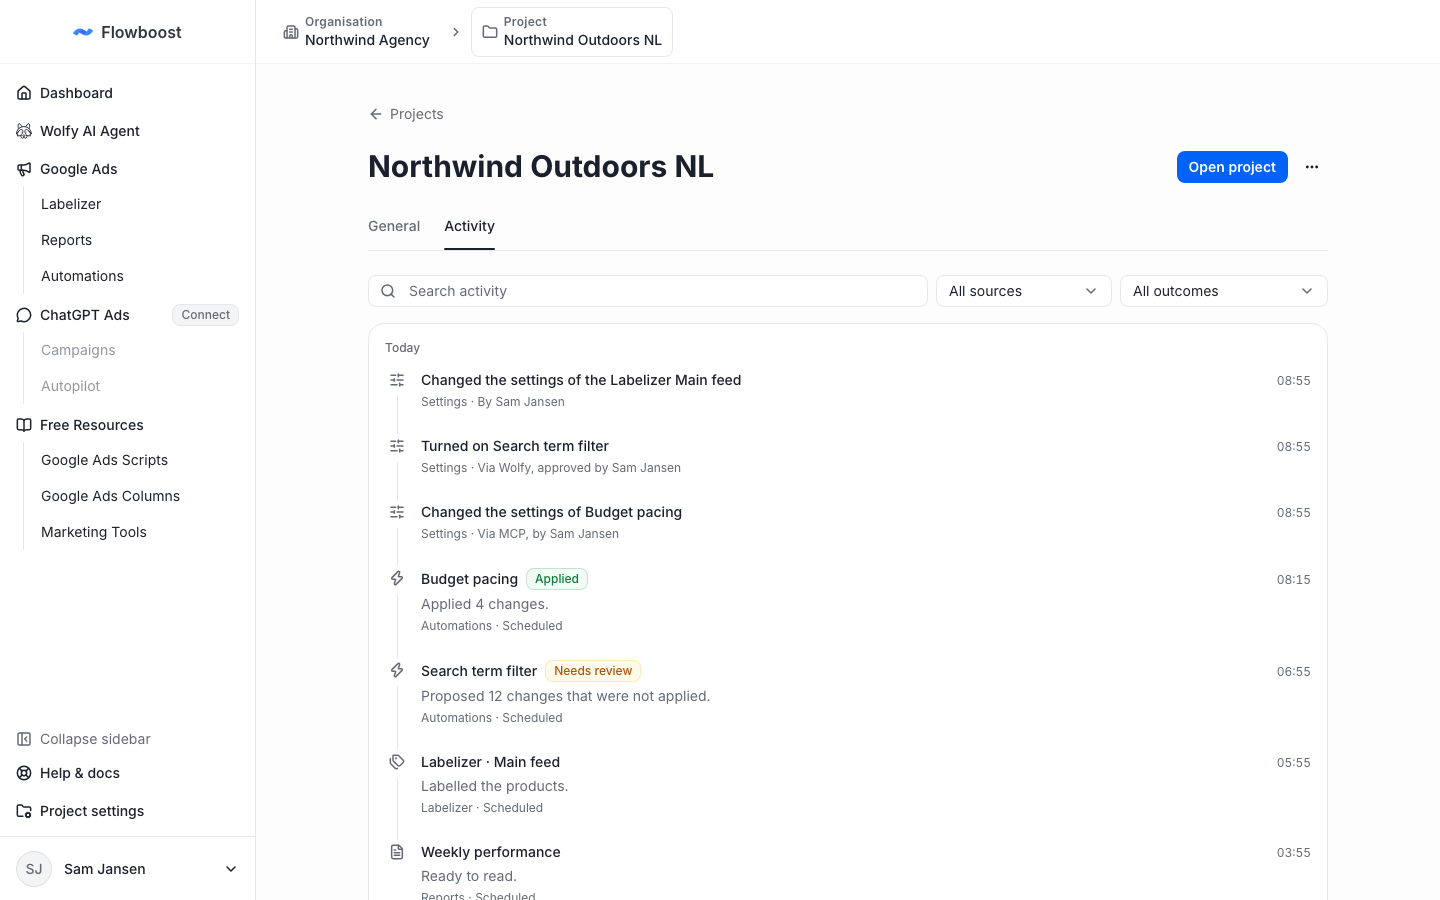The width and height of the screenshot is (1440, 900).
Task: Open Marketing Tools in the sidebar
Action: pyautogui.click(x=94, y=532)
